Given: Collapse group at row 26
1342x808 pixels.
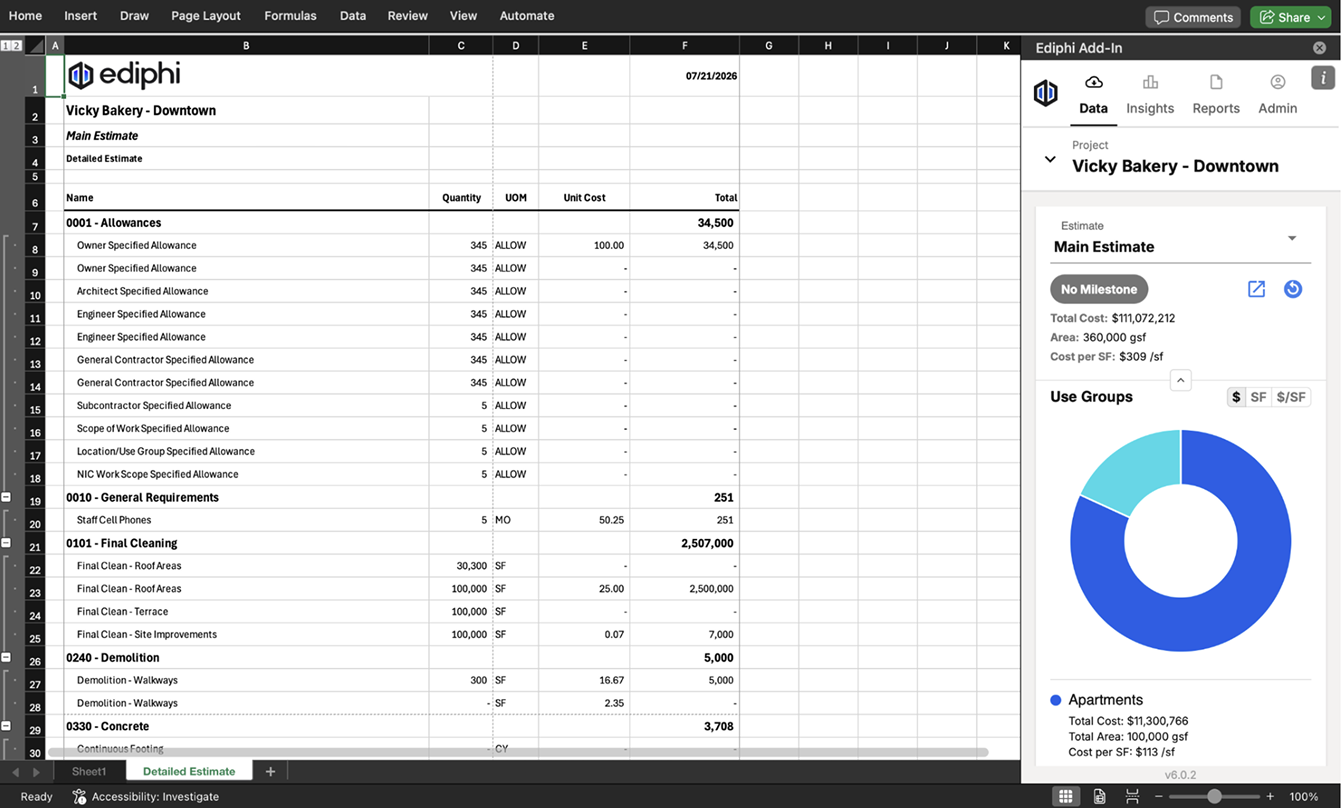Looking at the screenshot, I should [x=6, y=657].
